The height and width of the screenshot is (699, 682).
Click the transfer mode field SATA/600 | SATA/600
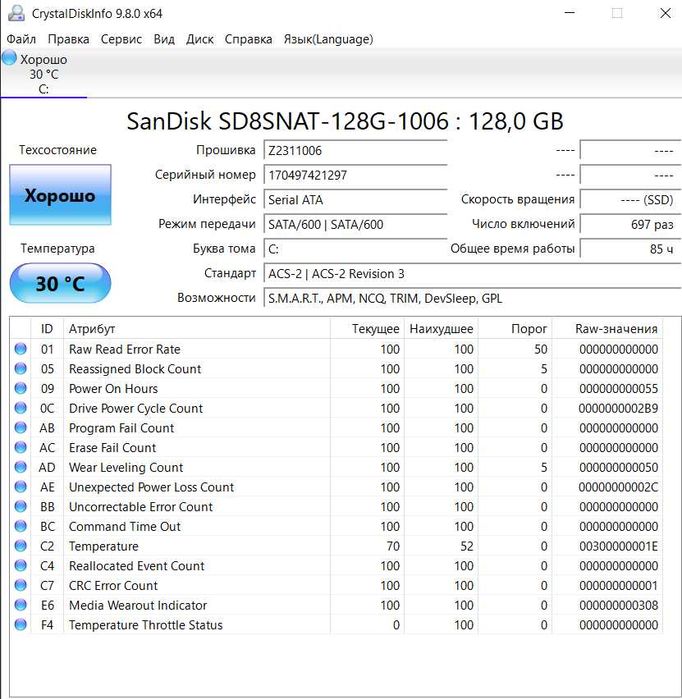coord(355,224)
